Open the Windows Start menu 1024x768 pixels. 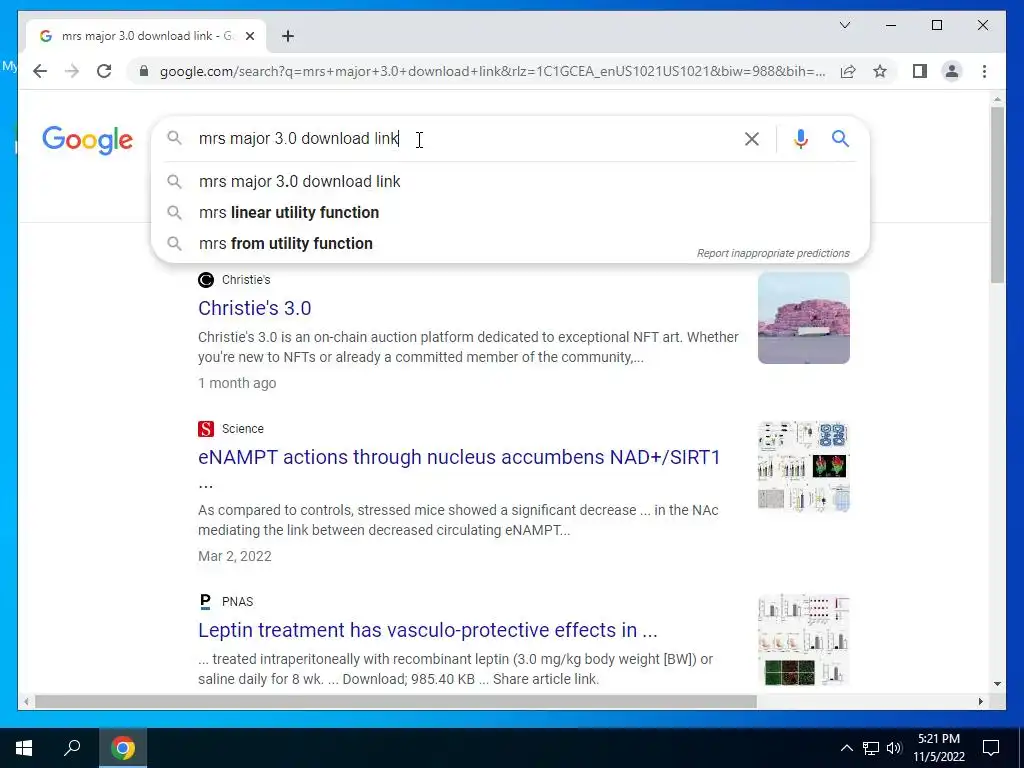(24, 748)
